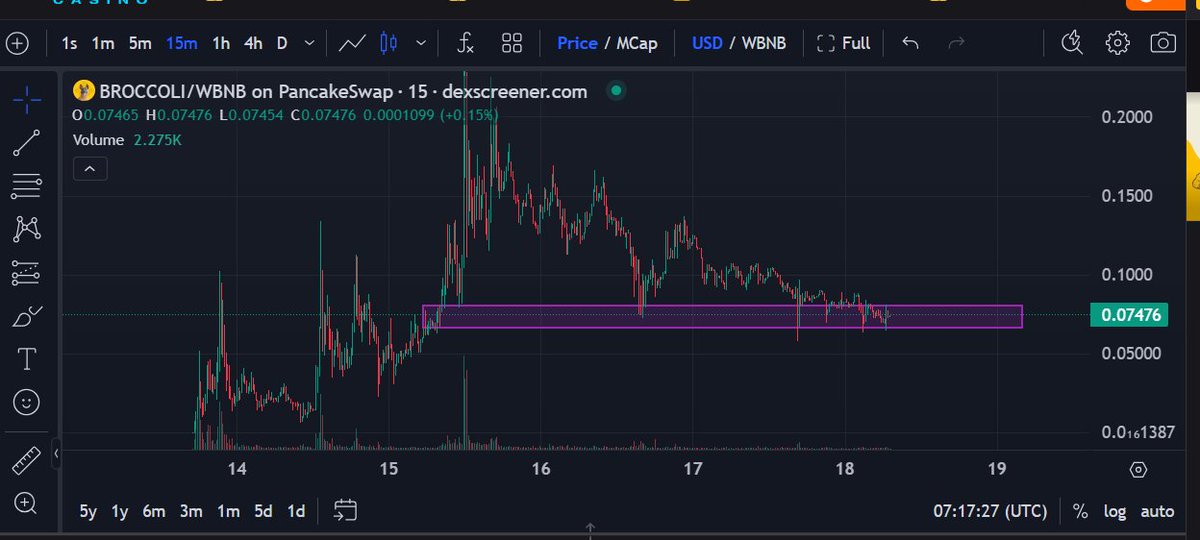
Task: Select the 1m timeframe
Action: (x=103, y=44)
